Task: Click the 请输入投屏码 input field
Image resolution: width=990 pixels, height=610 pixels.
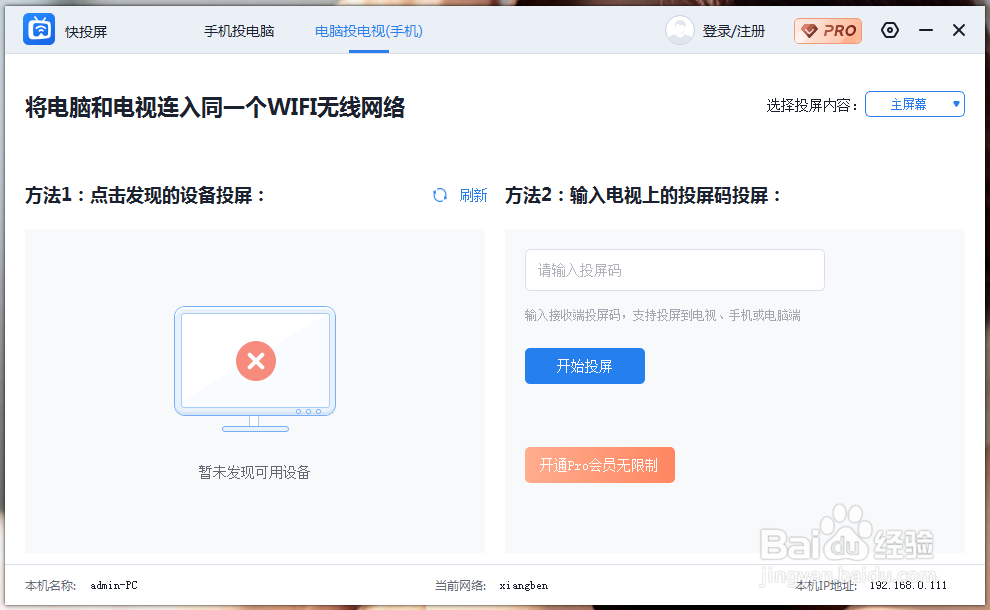Action: (675, 270)
